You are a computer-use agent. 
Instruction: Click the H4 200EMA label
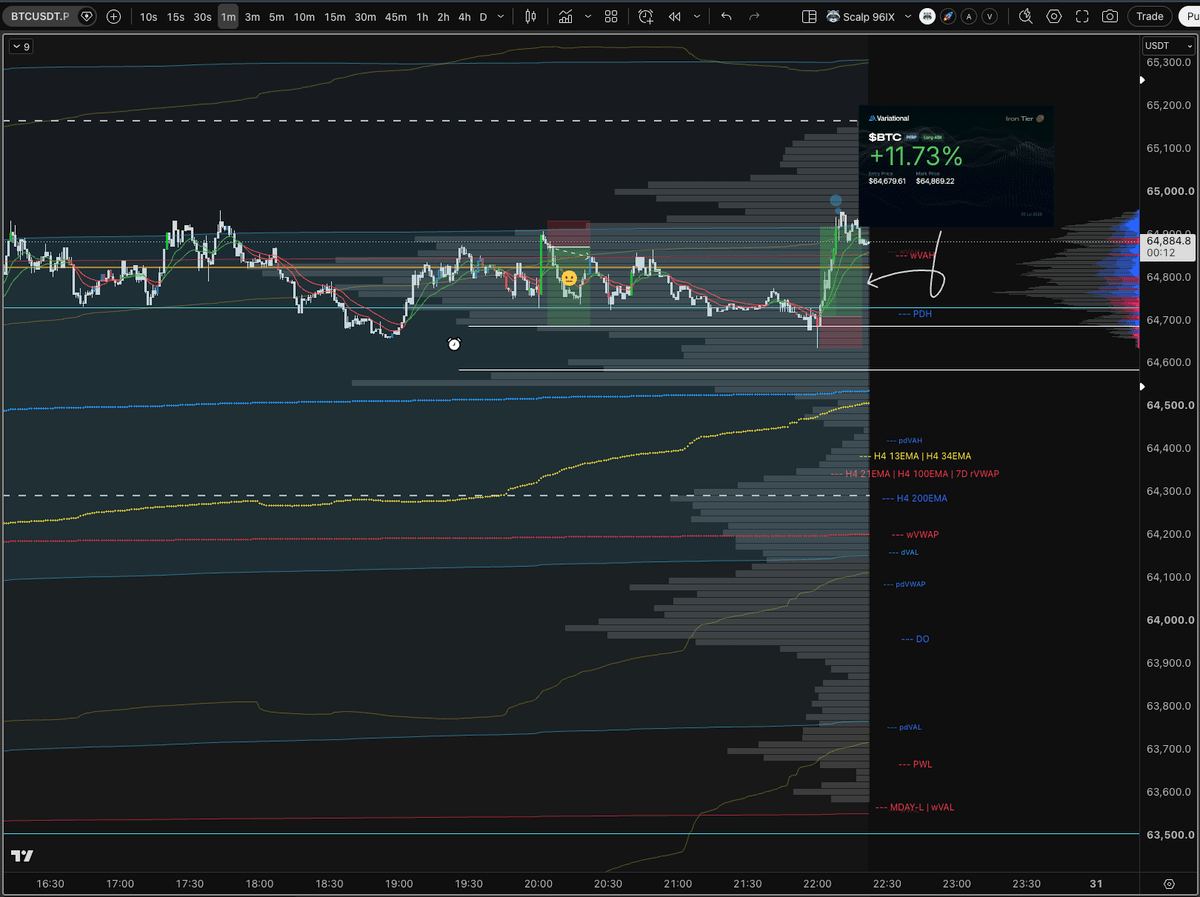coord(915,498)
